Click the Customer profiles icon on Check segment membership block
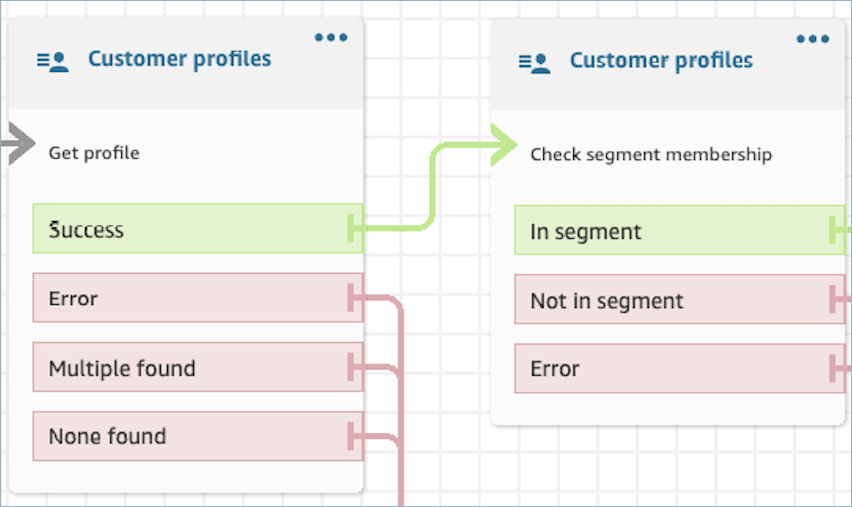Screen dimensions: 852x507 pos(534,62)
